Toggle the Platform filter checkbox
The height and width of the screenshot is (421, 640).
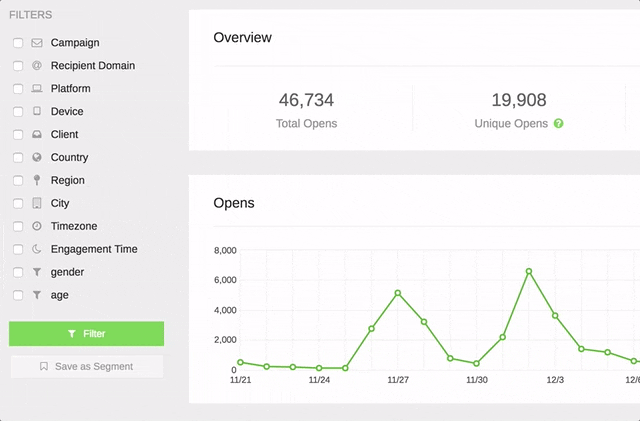tap(18, 88)
